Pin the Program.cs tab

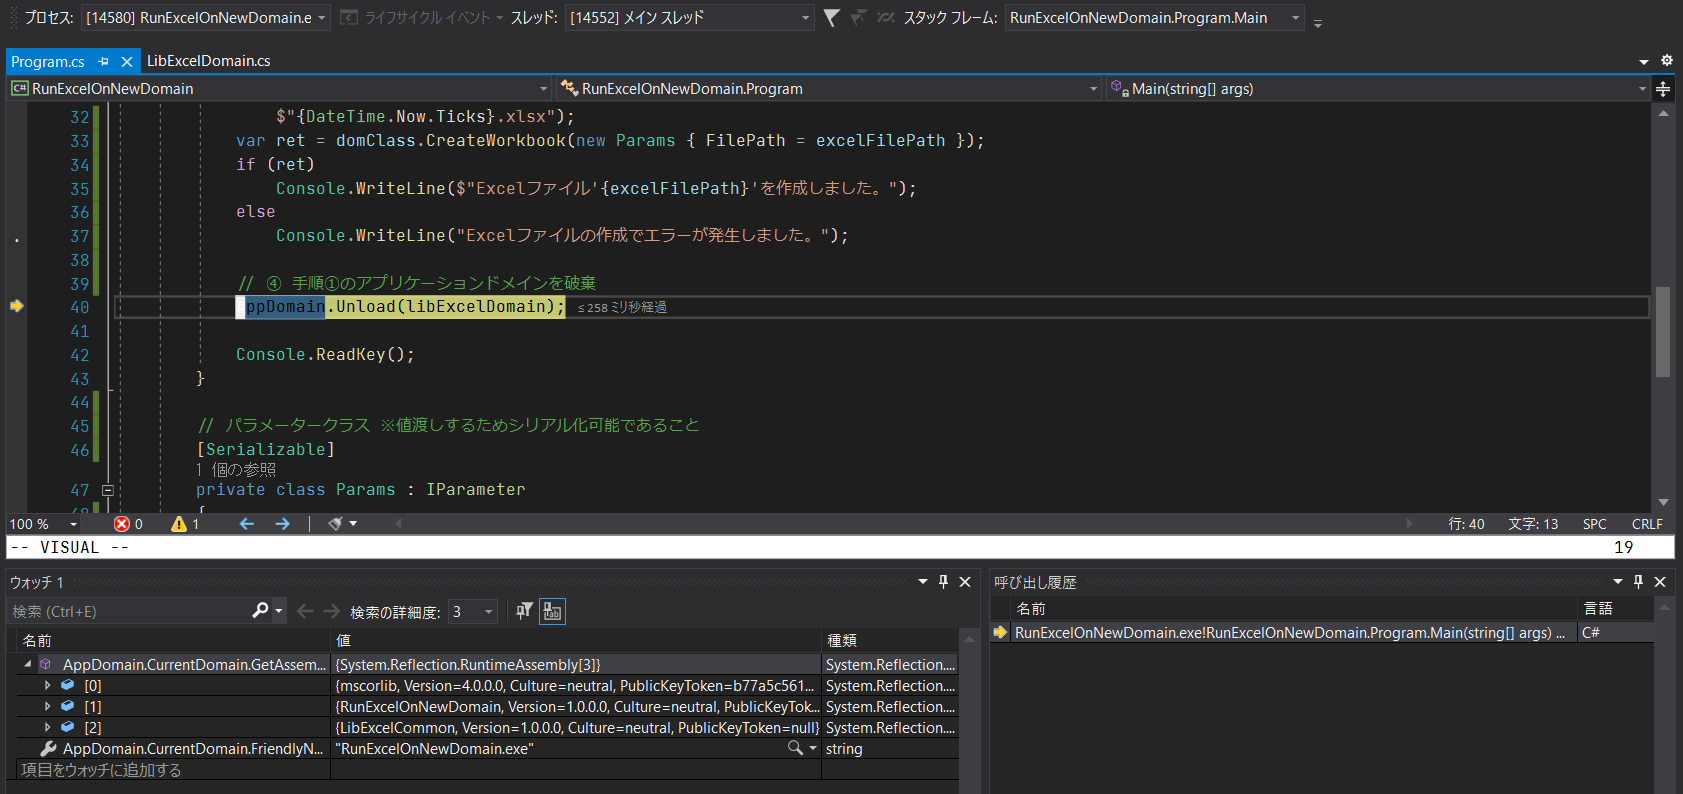[104, 62]
